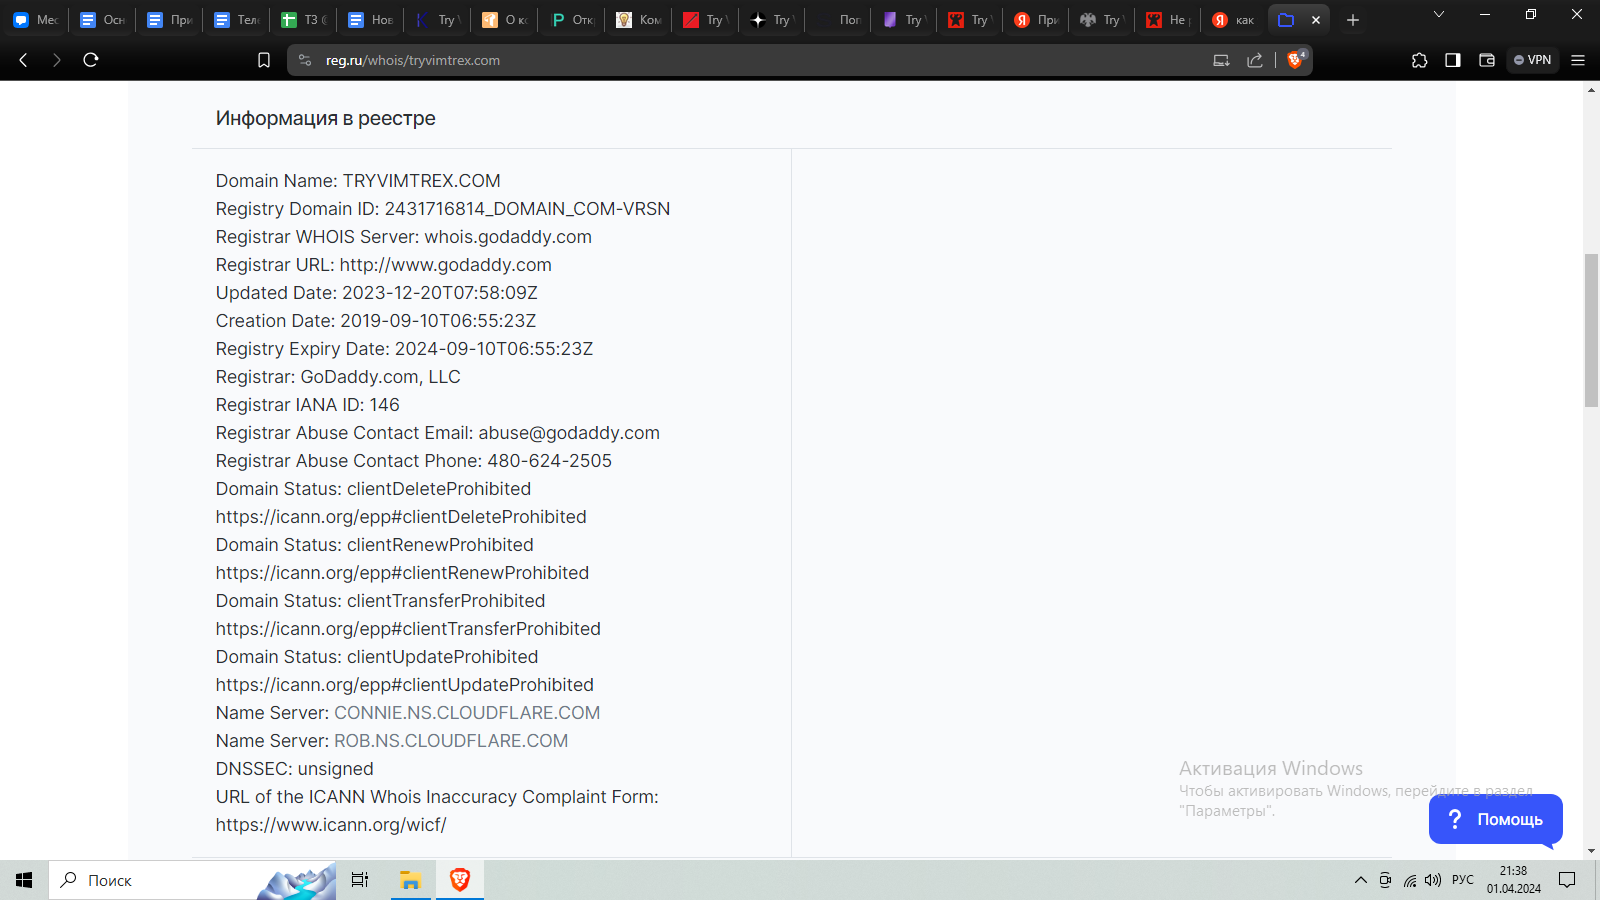Click the scrollbar down arrow
Image resolution: width=1600 pixels, height=900 pixels.
coord(1591,851)
